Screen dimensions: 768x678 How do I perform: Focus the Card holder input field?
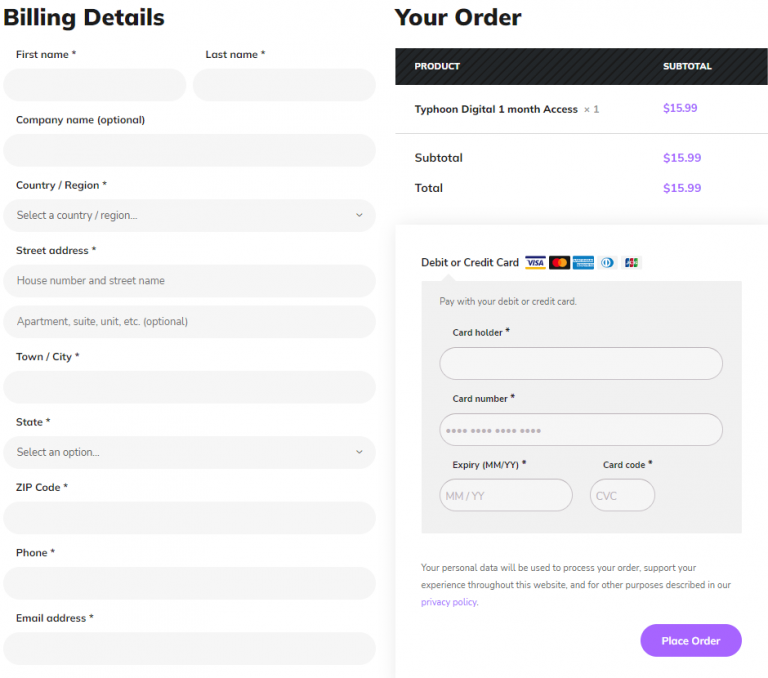click(x=581, y=363)
